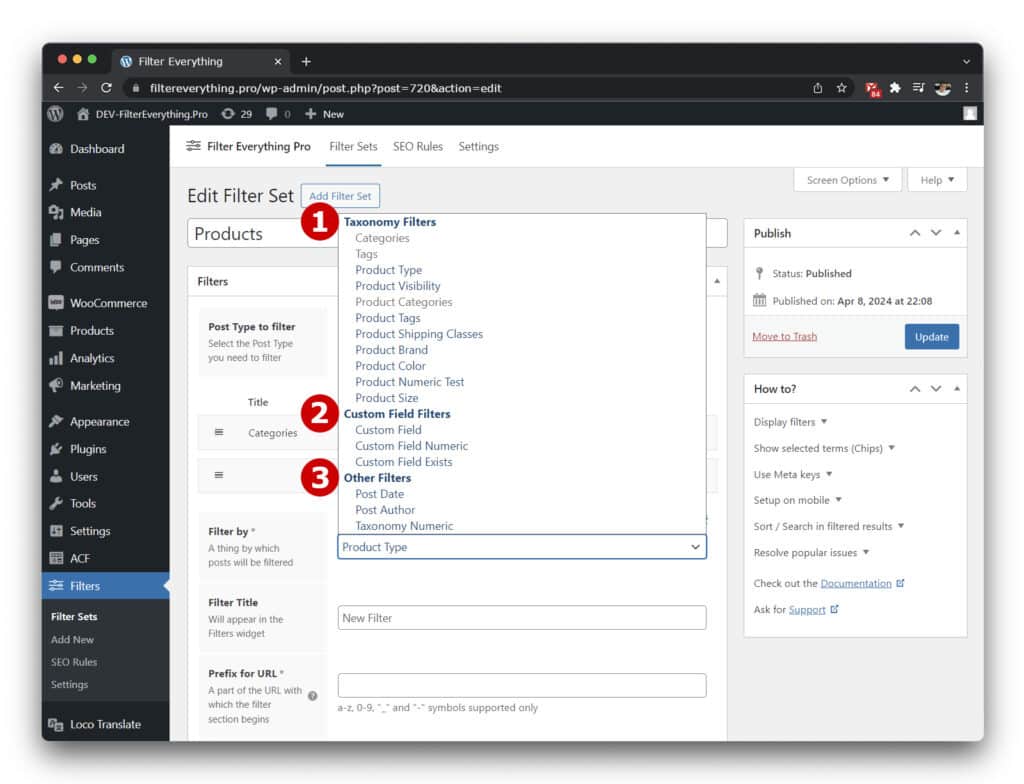Move the Publish panel down

tap(936, 233)
